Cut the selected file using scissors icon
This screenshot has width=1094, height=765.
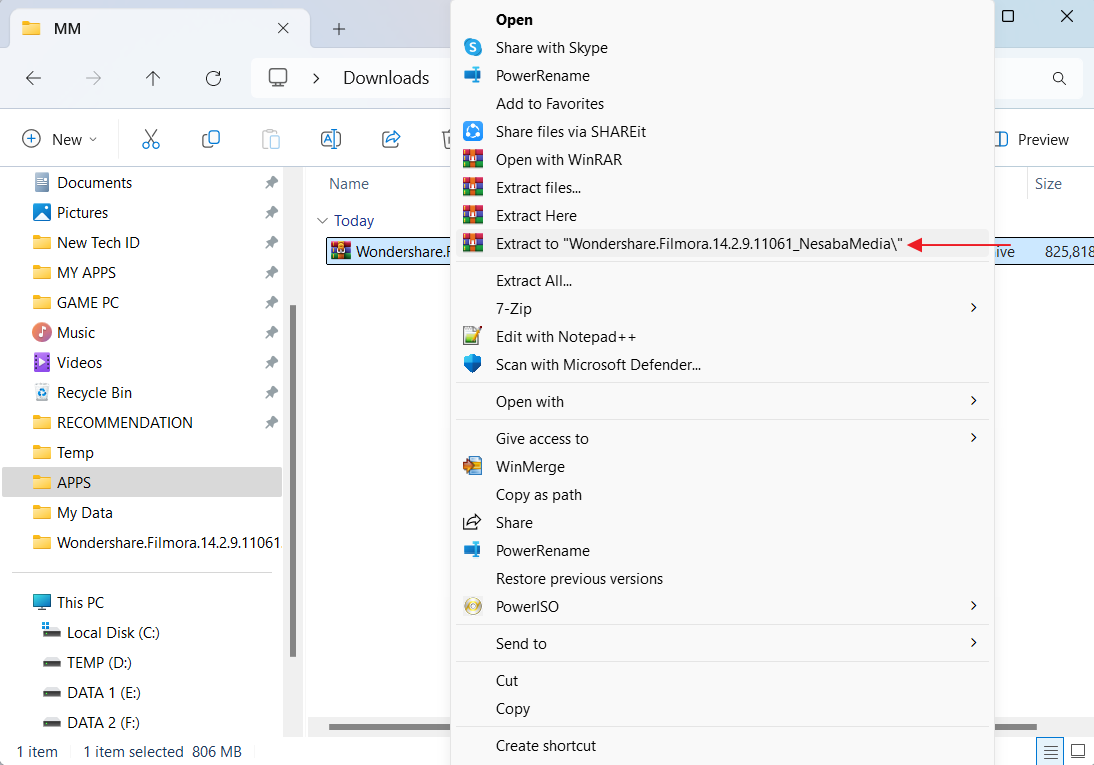151,139
